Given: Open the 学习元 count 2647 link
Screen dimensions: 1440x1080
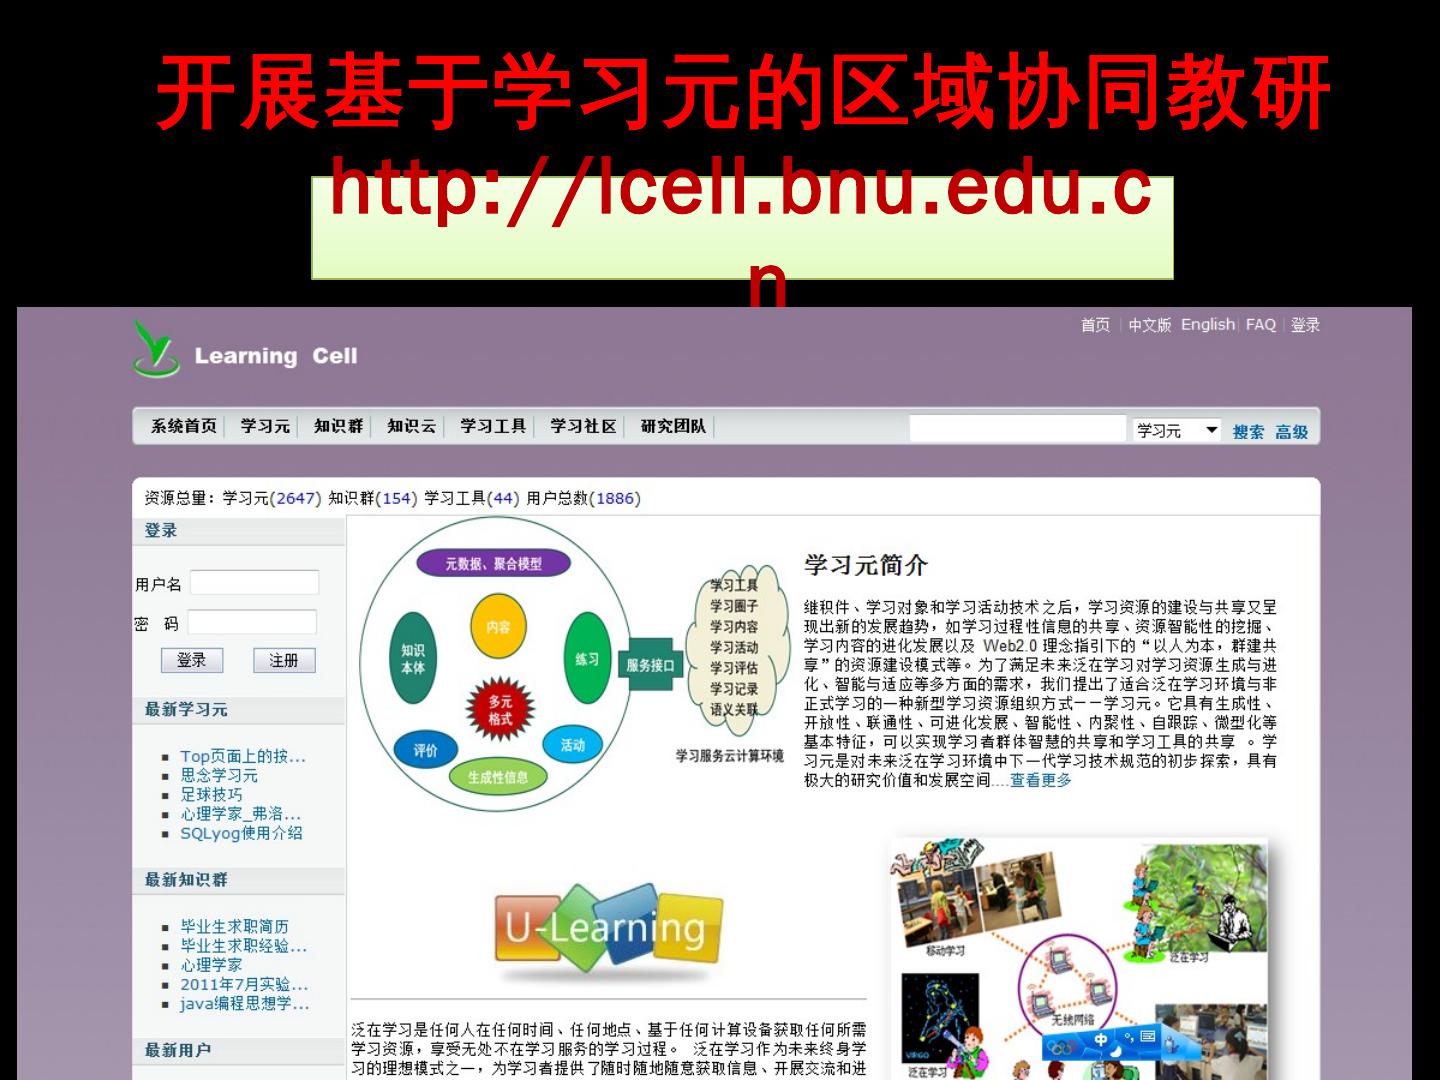Looking at the screenshot, I should (296, 498).
